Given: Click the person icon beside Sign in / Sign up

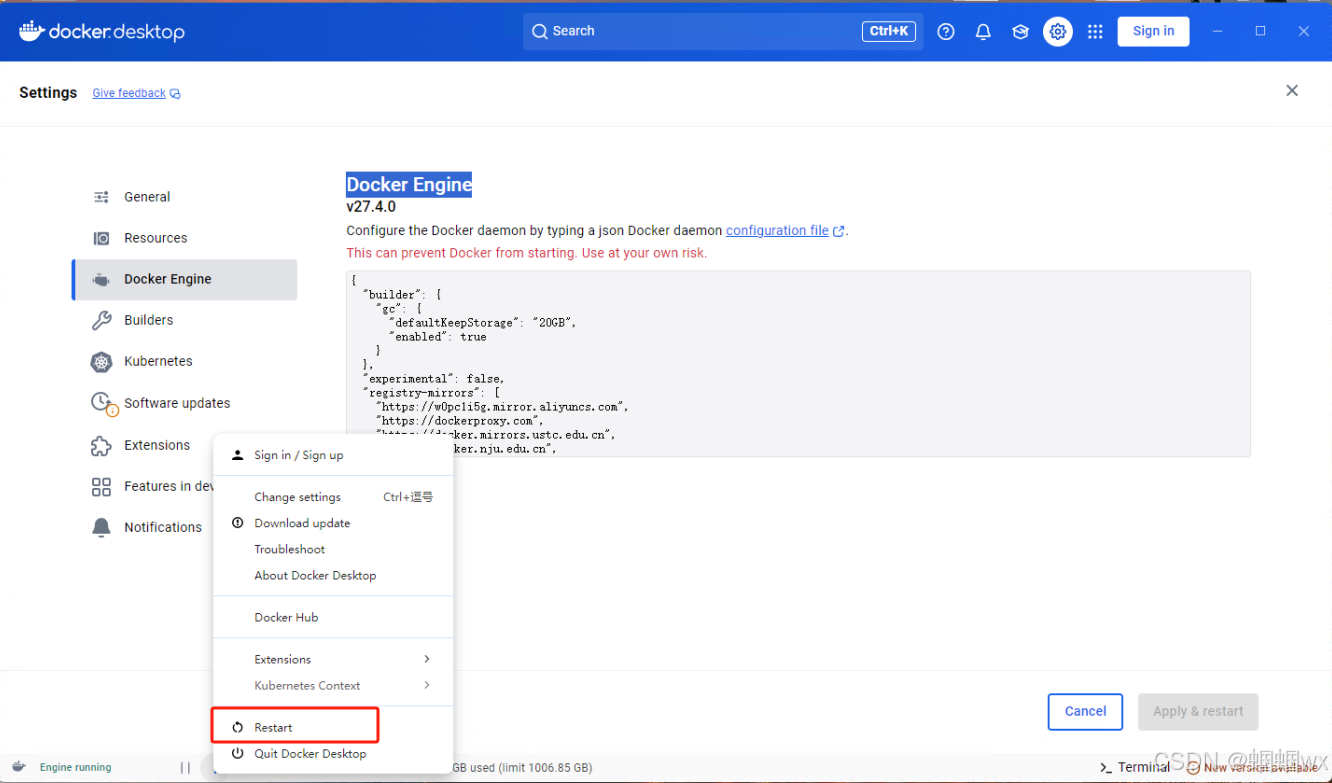Looking at the screenshot, I should pyautogui.click(x=238, y=455).
